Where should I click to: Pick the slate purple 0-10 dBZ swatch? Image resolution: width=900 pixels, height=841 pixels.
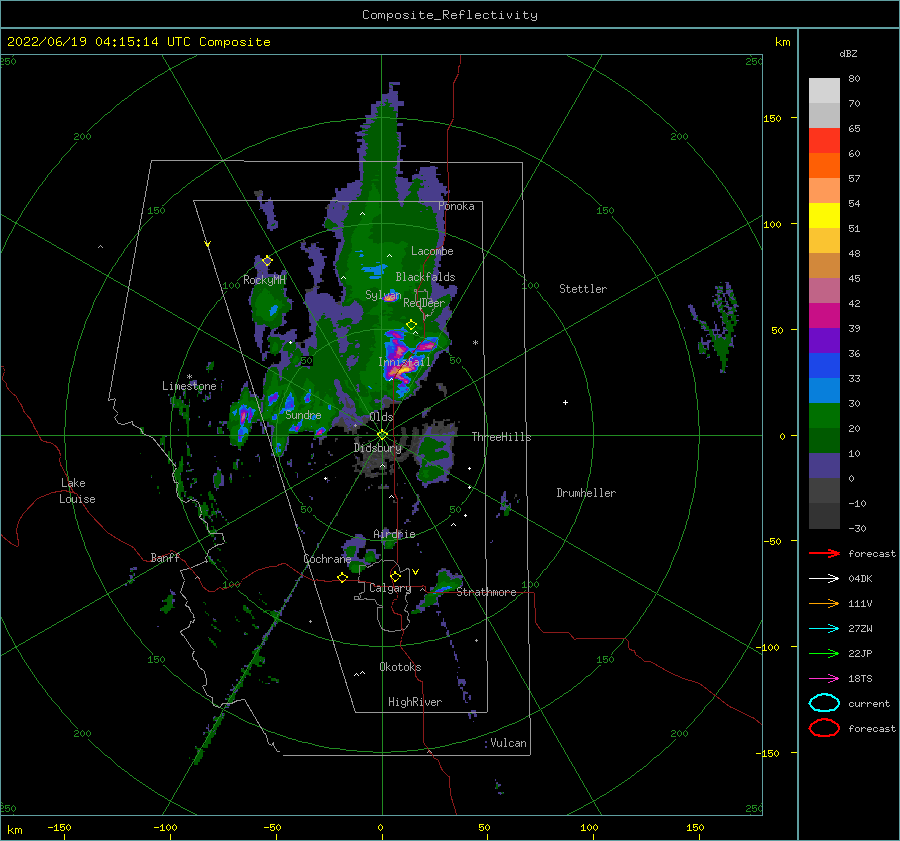pos(824,466)
